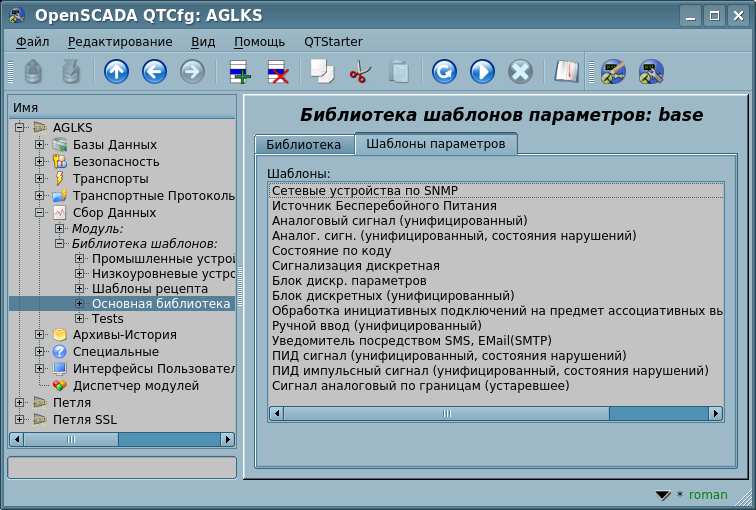
Task: Launch first QTStarter module icon
Action: click(x=613, y=72)
